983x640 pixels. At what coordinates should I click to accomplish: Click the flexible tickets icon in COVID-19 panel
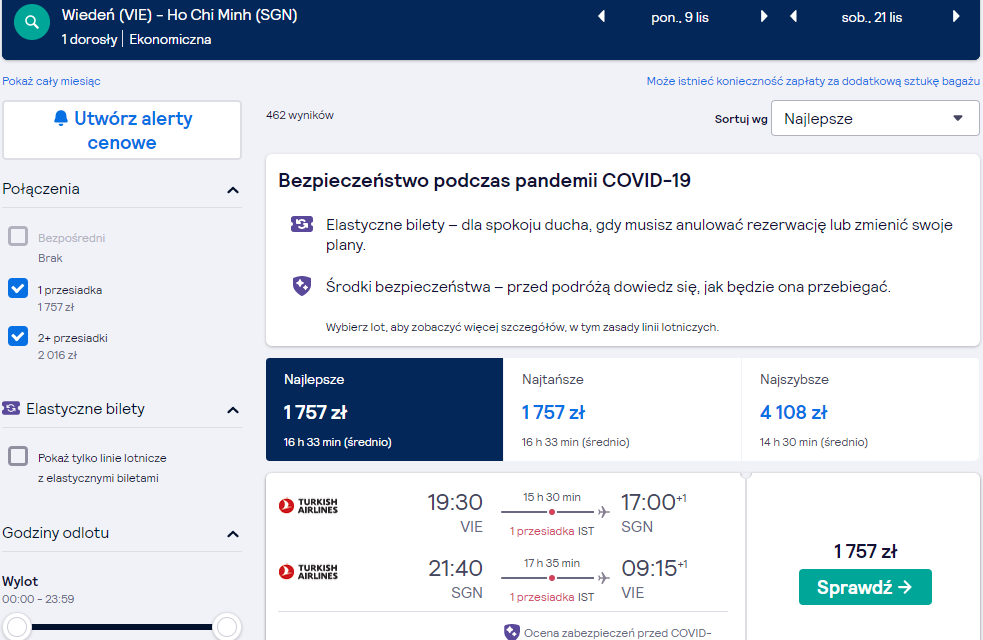(x=302, y=224)
